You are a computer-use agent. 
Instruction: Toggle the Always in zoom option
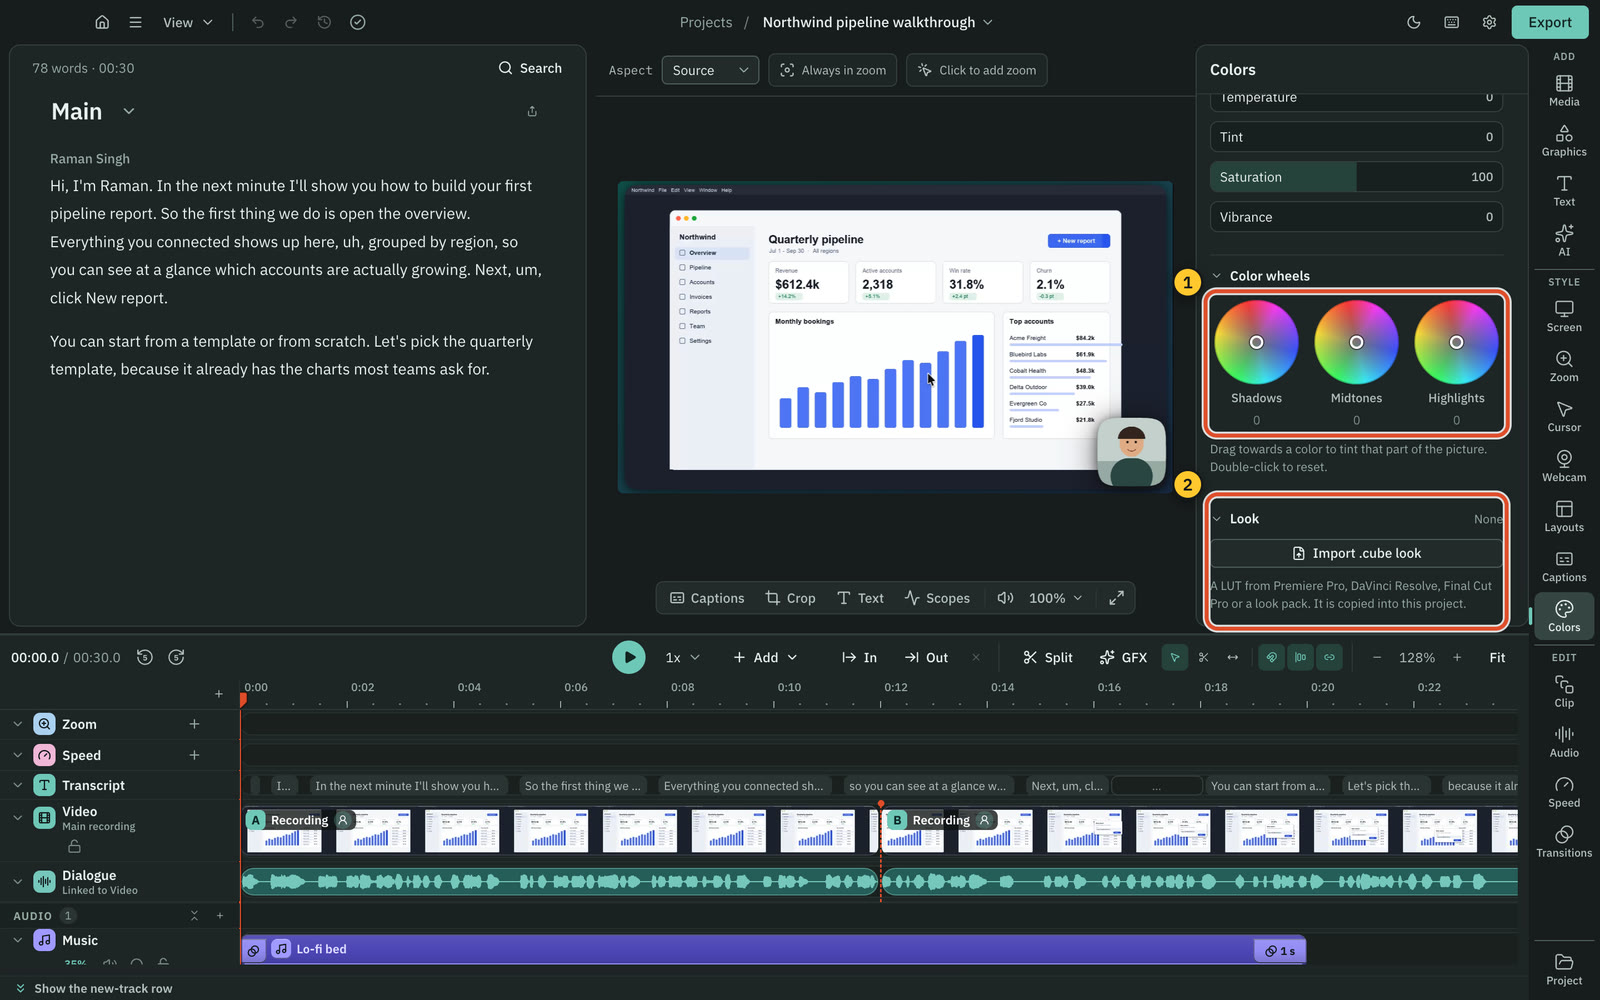pos(833,70)
